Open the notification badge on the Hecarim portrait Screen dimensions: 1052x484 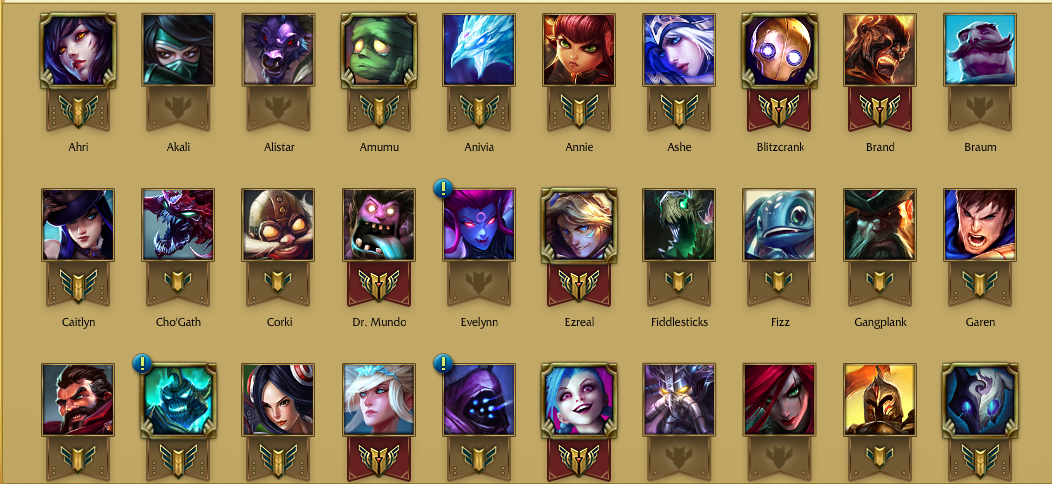(x=142, y=363)
